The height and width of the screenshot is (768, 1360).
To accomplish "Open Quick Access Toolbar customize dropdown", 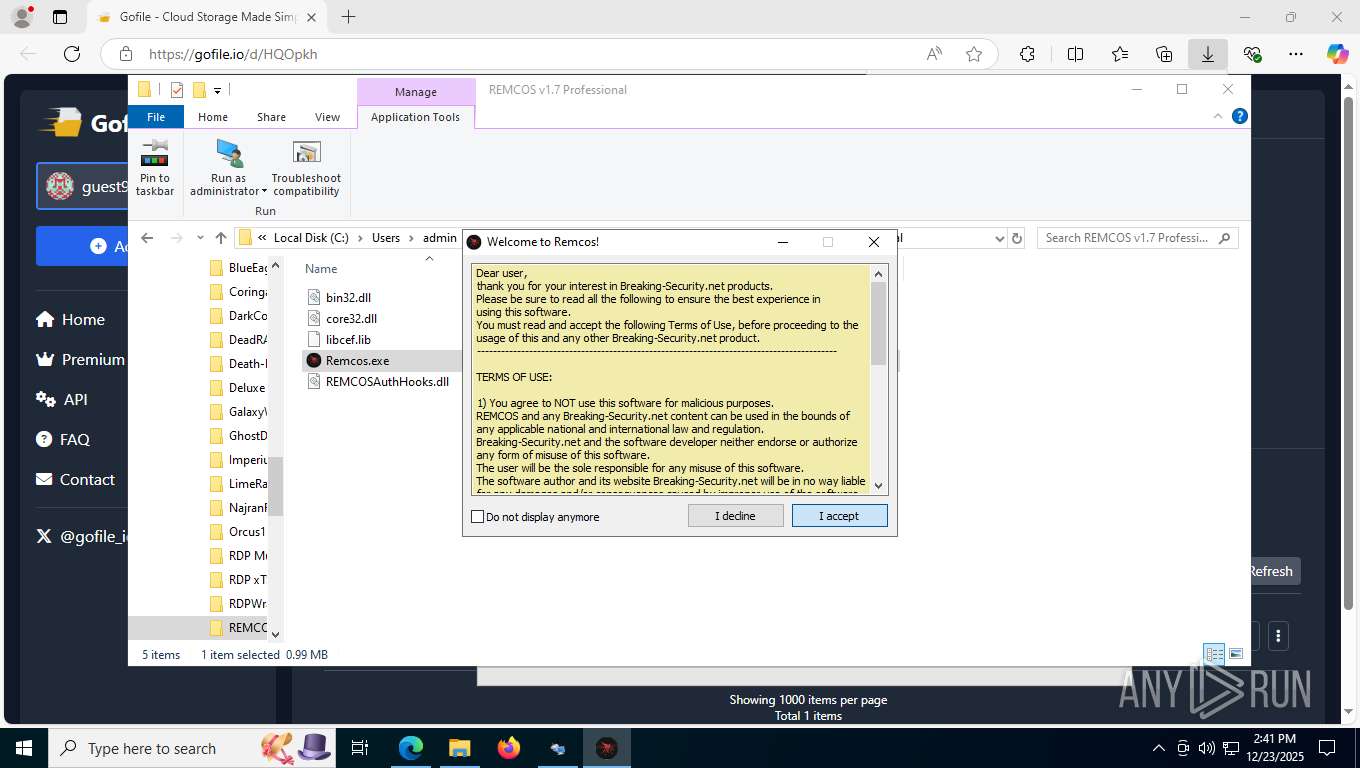I will coord(217,90).
